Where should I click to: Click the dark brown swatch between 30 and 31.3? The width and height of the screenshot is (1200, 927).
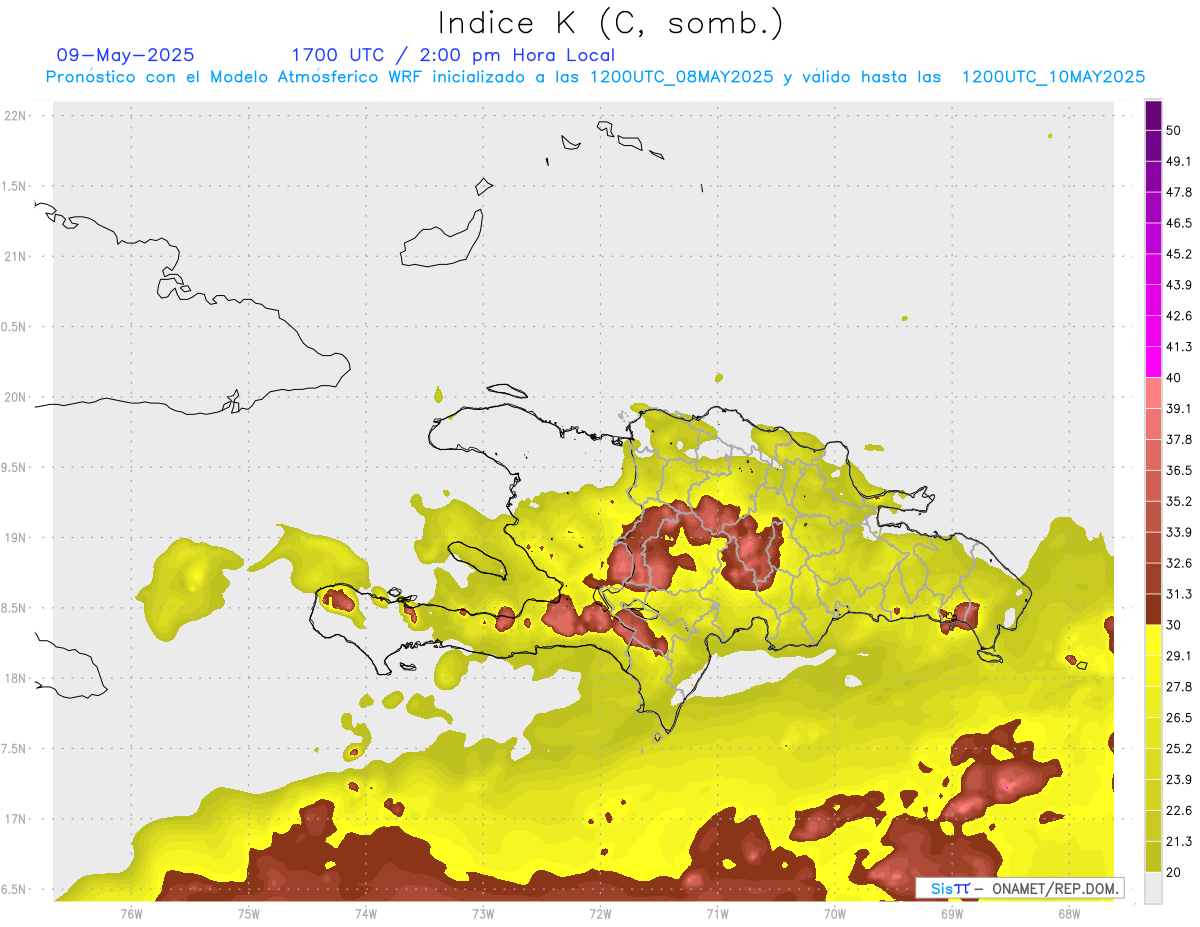[x=1153, y=610]
